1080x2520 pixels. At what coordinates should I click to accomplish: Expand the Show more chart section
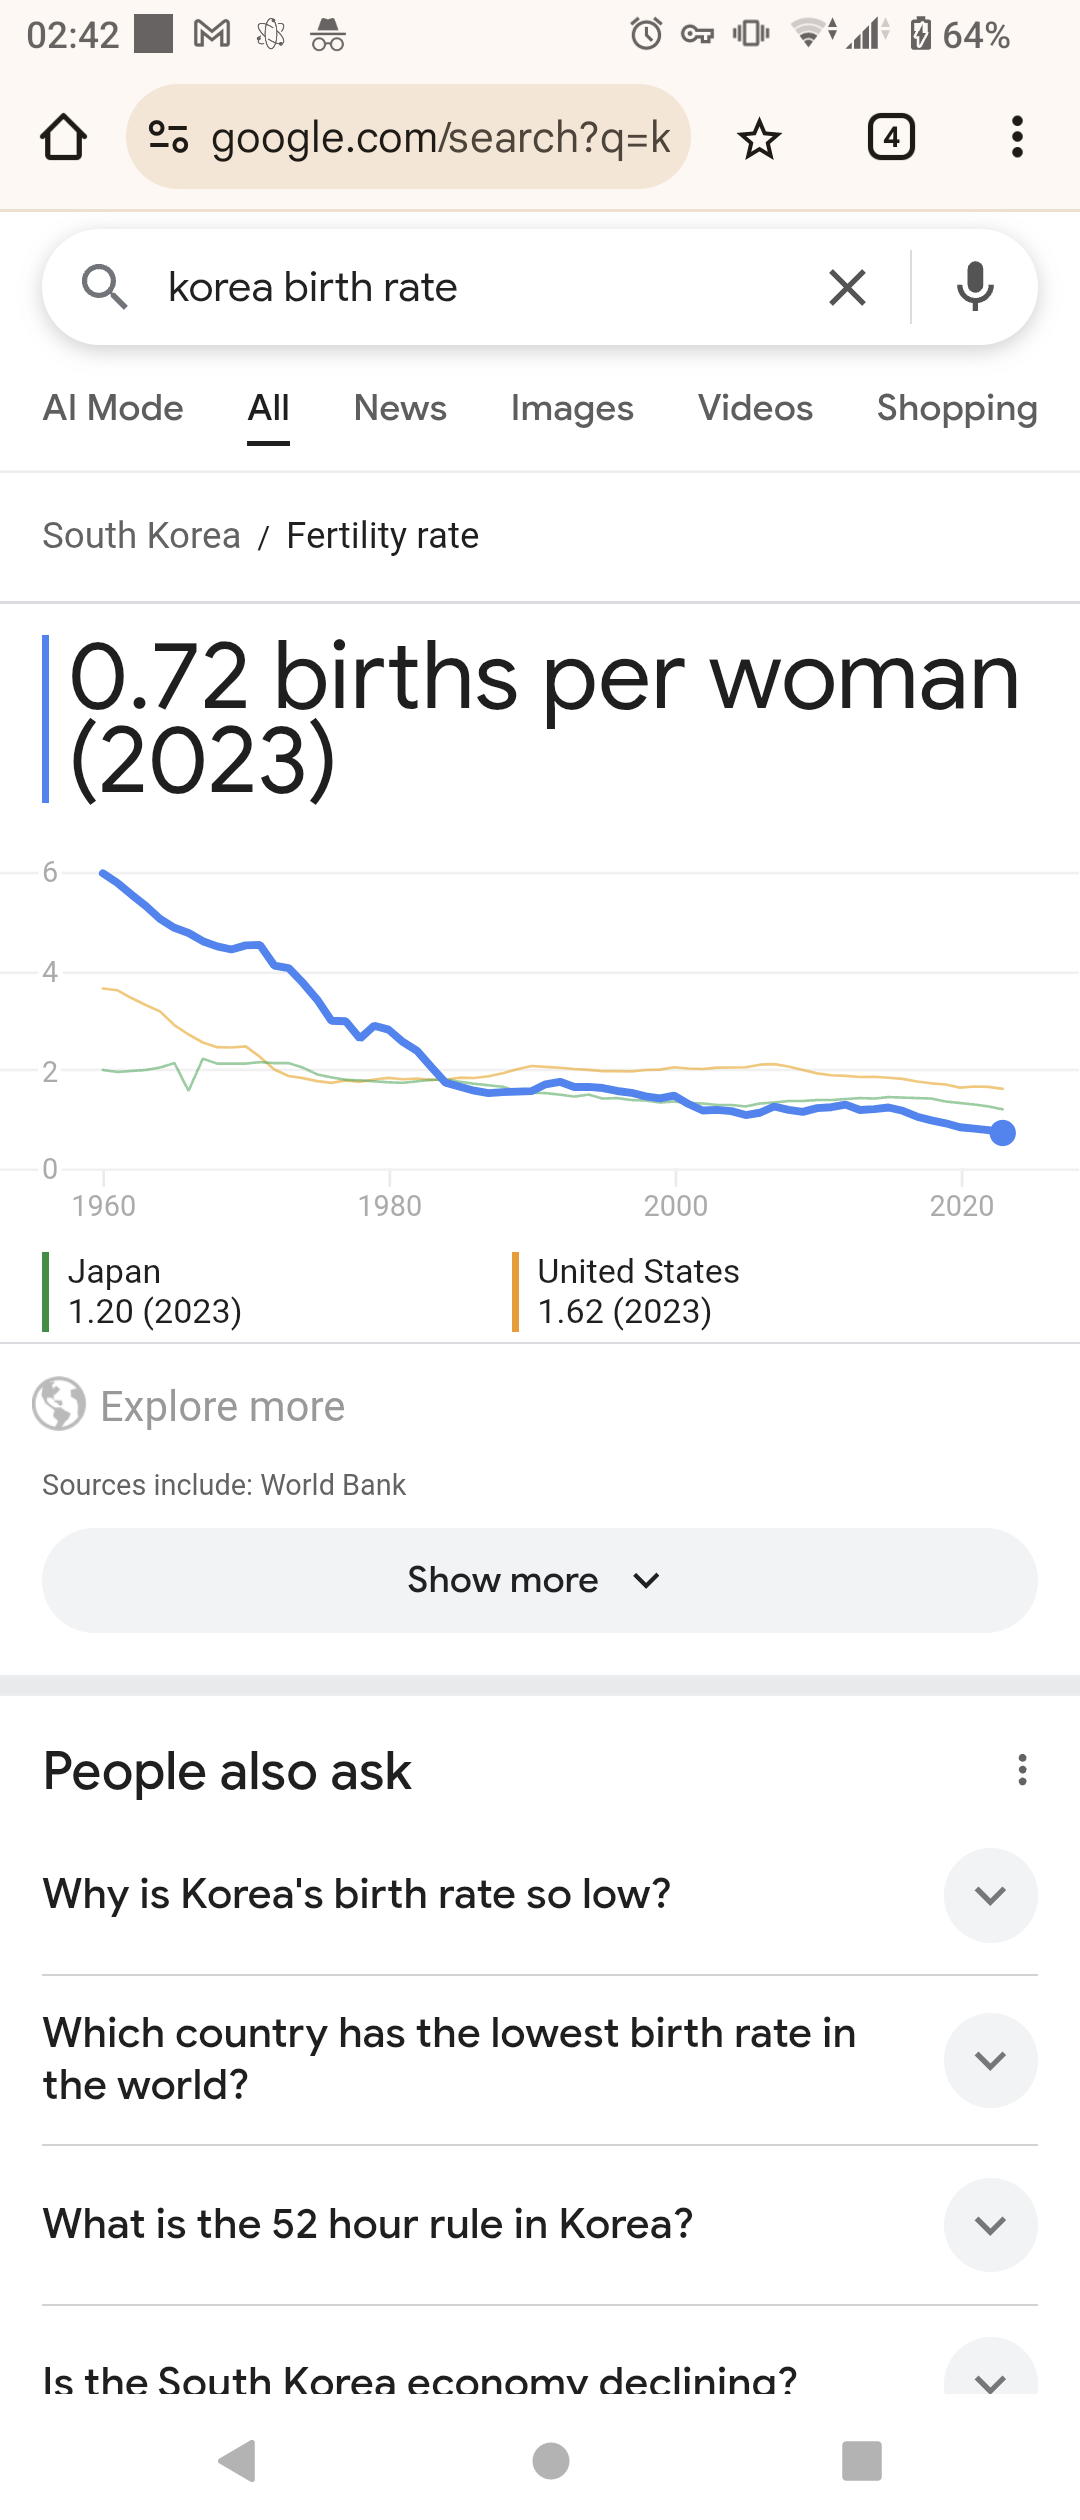tap(538, 1579)
